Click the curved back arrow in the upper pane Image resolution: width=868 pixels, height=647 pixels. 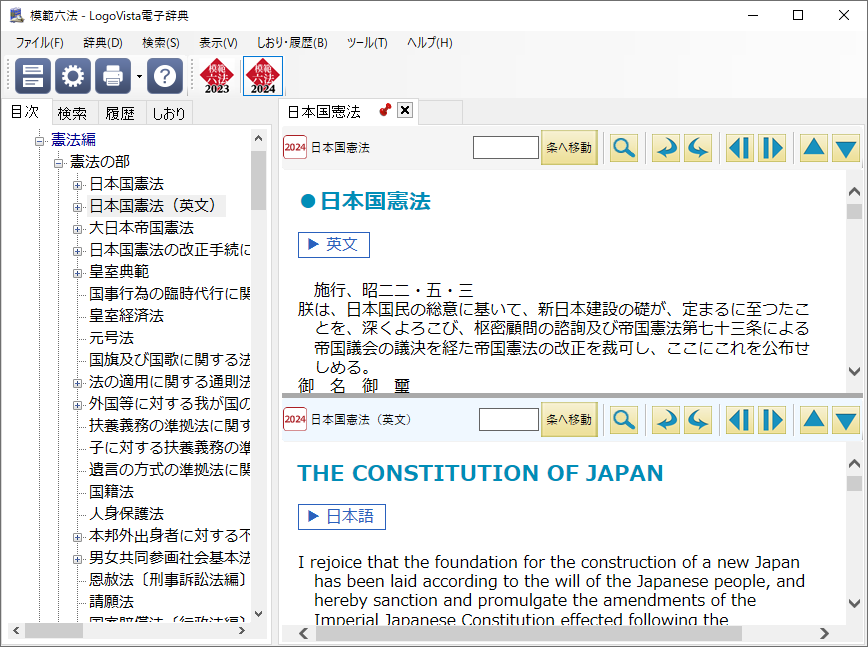pyautogui.click(x=698, y=148)
